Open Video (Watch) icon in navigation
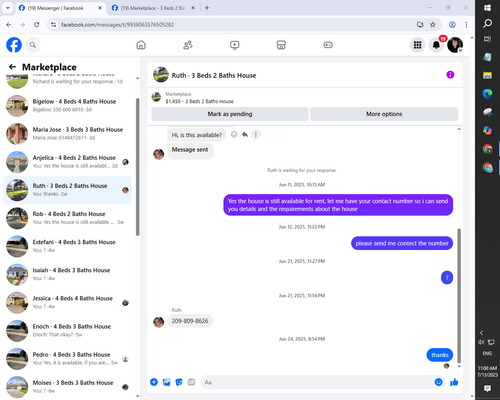This screenshot has height=400, width=500. point(235,45)
